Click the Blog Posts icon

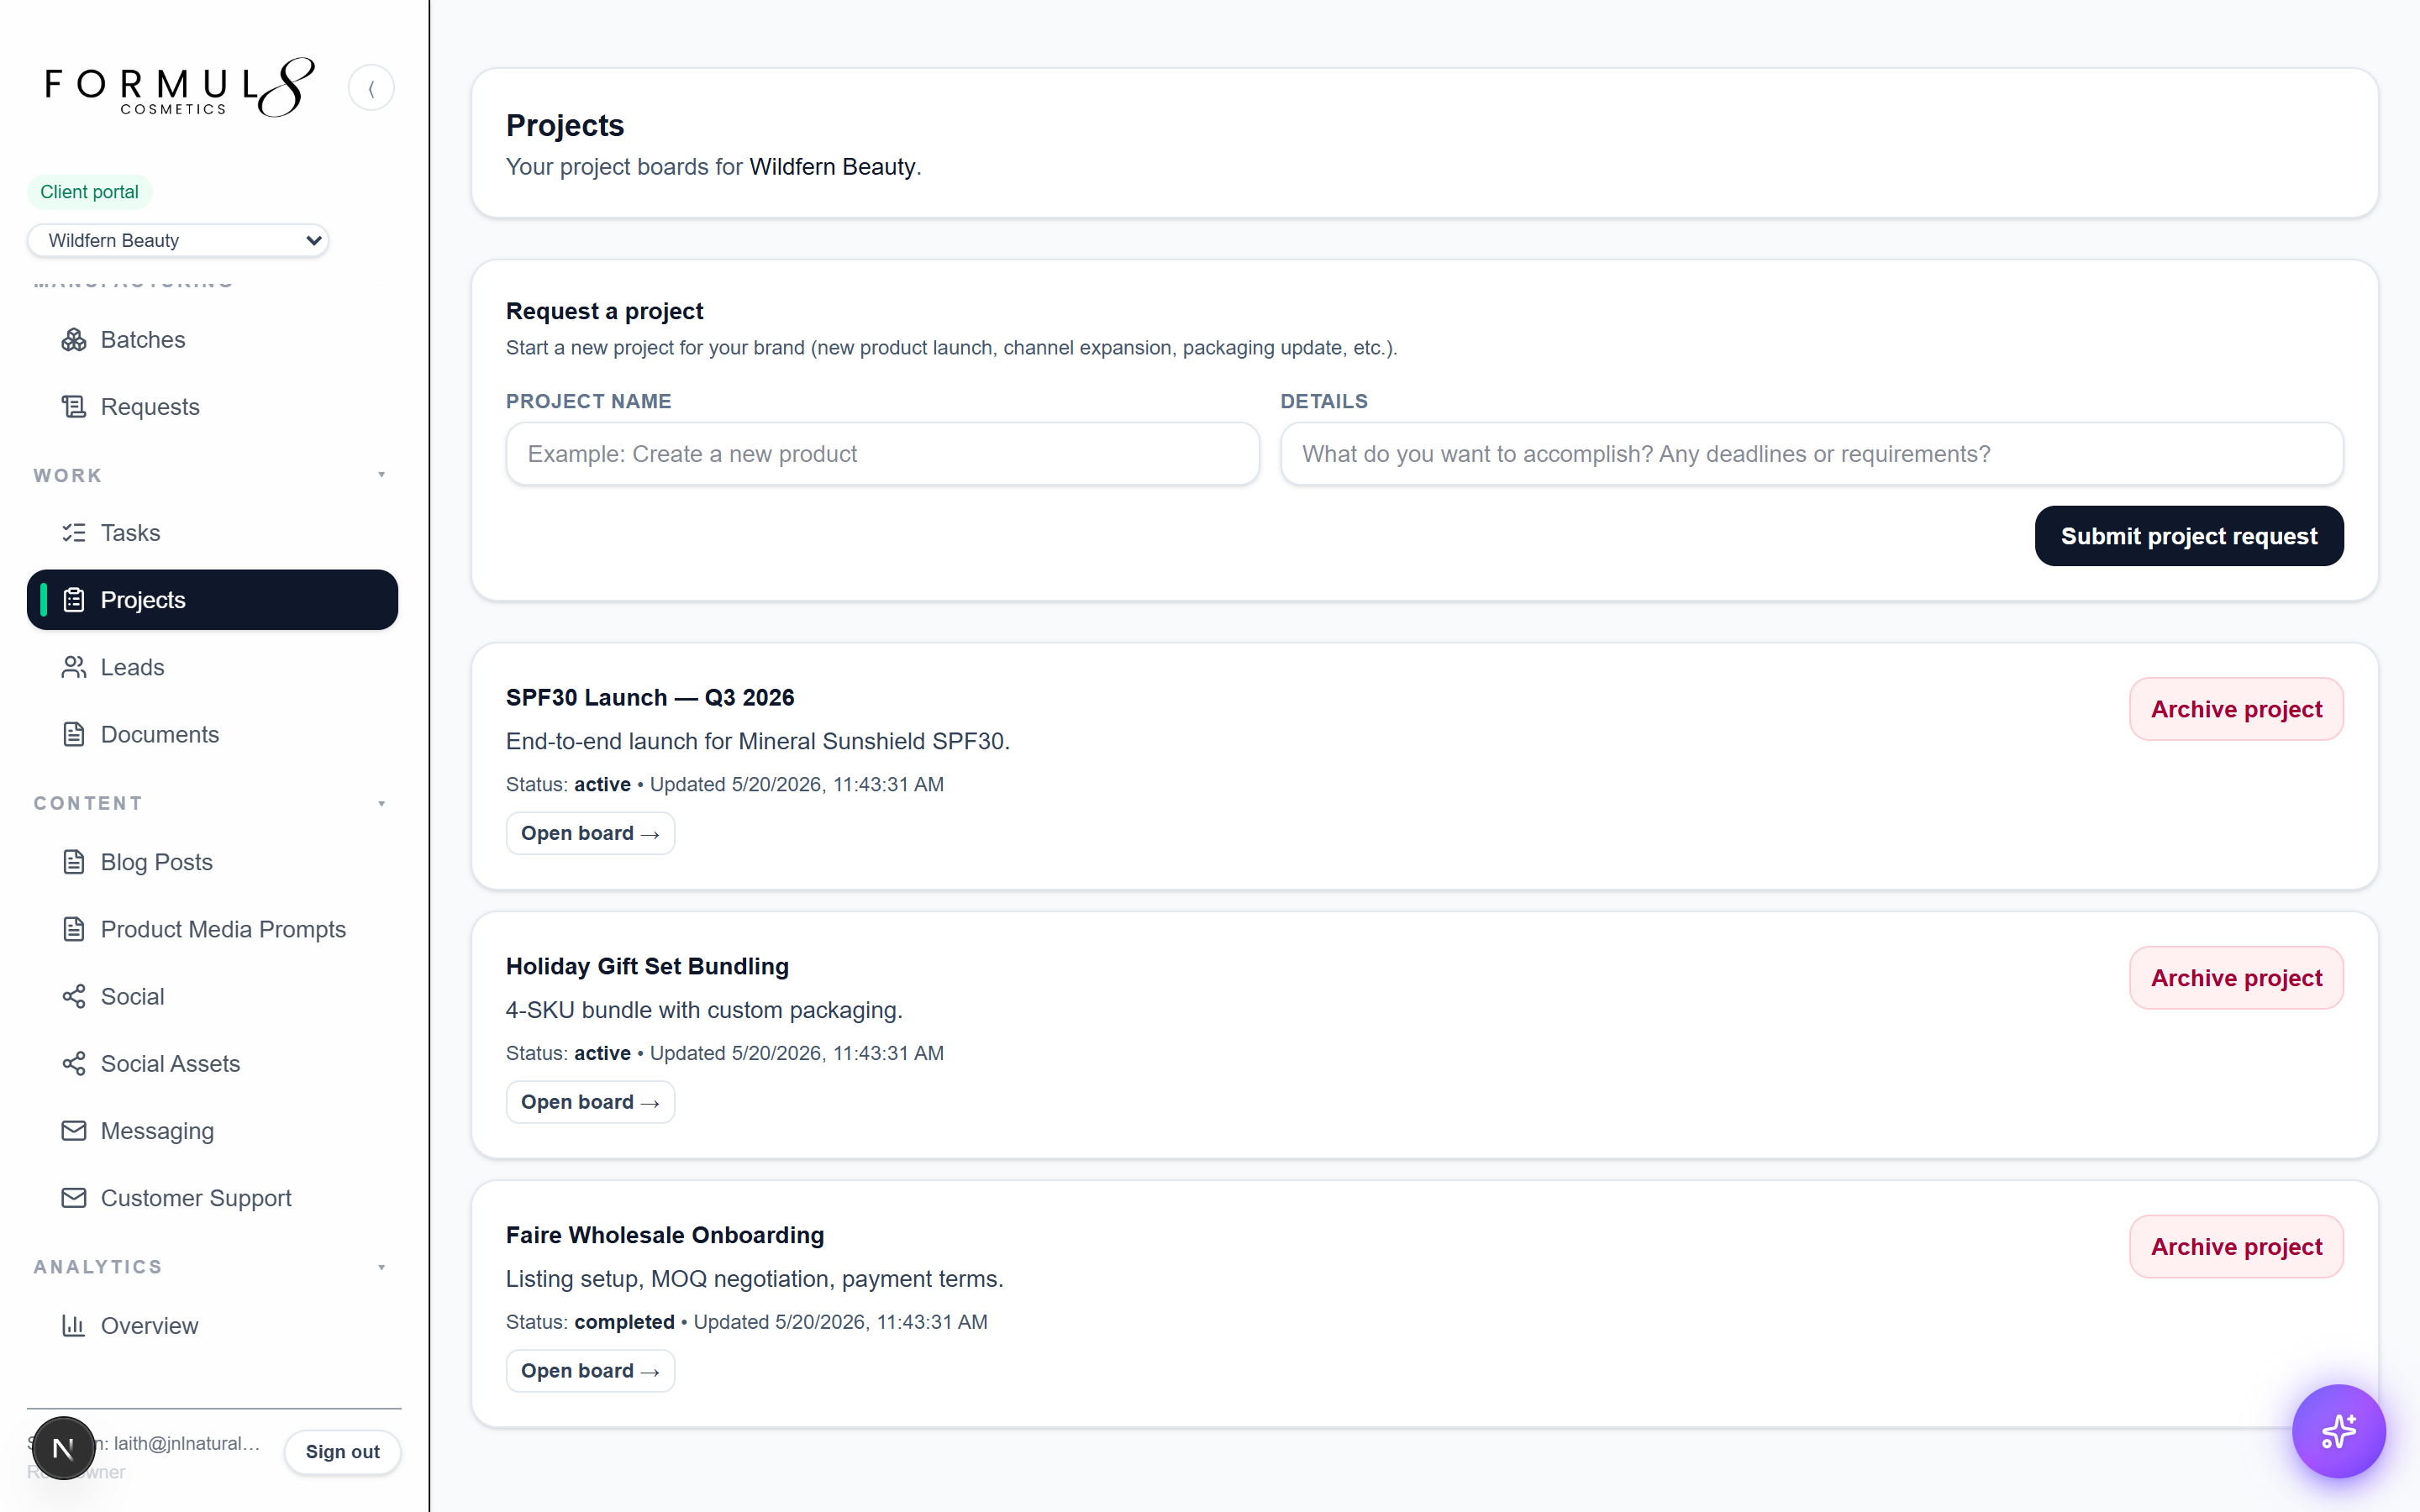(74, 862)
